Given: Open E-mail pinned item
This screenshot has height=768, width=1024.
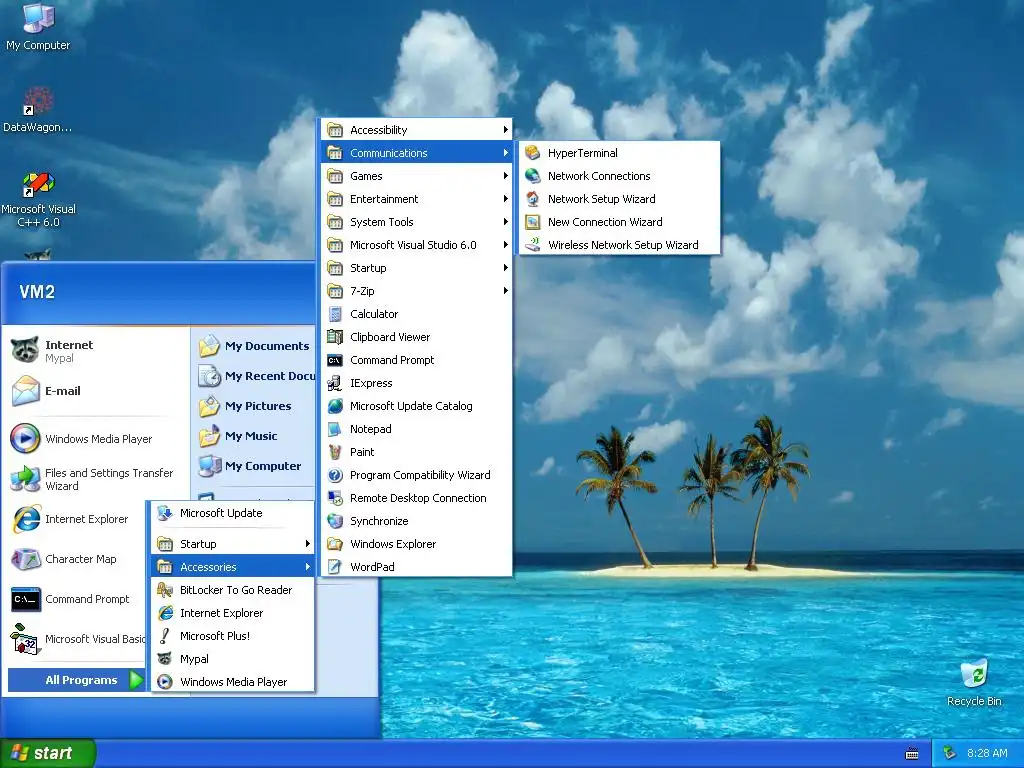Looking at the screenshot, I should pos(95,391).
